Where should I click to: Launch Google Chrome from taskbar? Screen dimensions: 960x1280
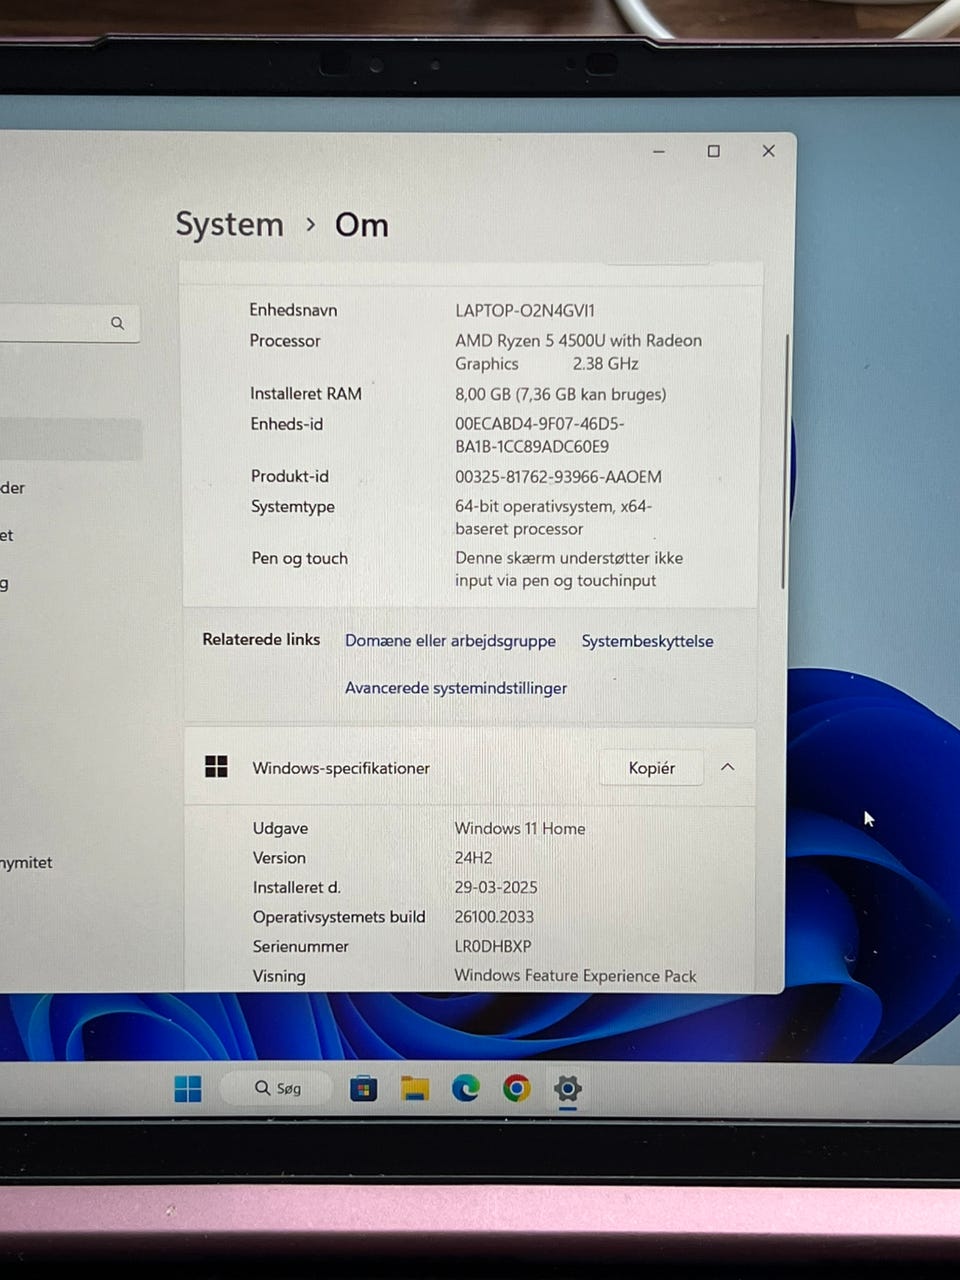tap(517, 1088)
